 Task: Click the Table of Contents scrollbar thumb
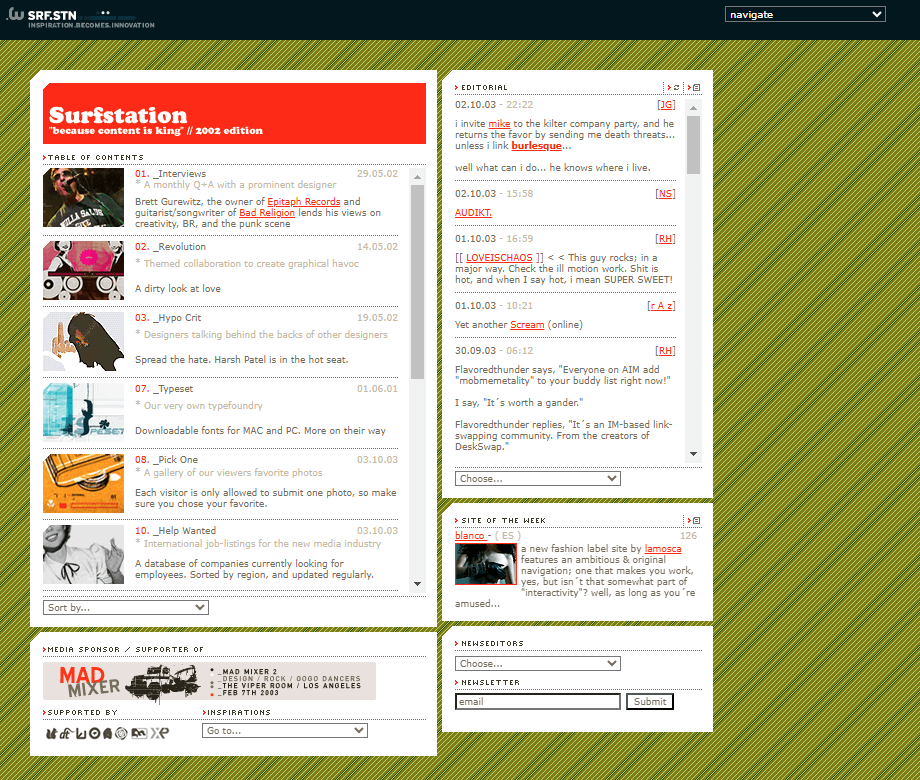(x=417, y=282)
